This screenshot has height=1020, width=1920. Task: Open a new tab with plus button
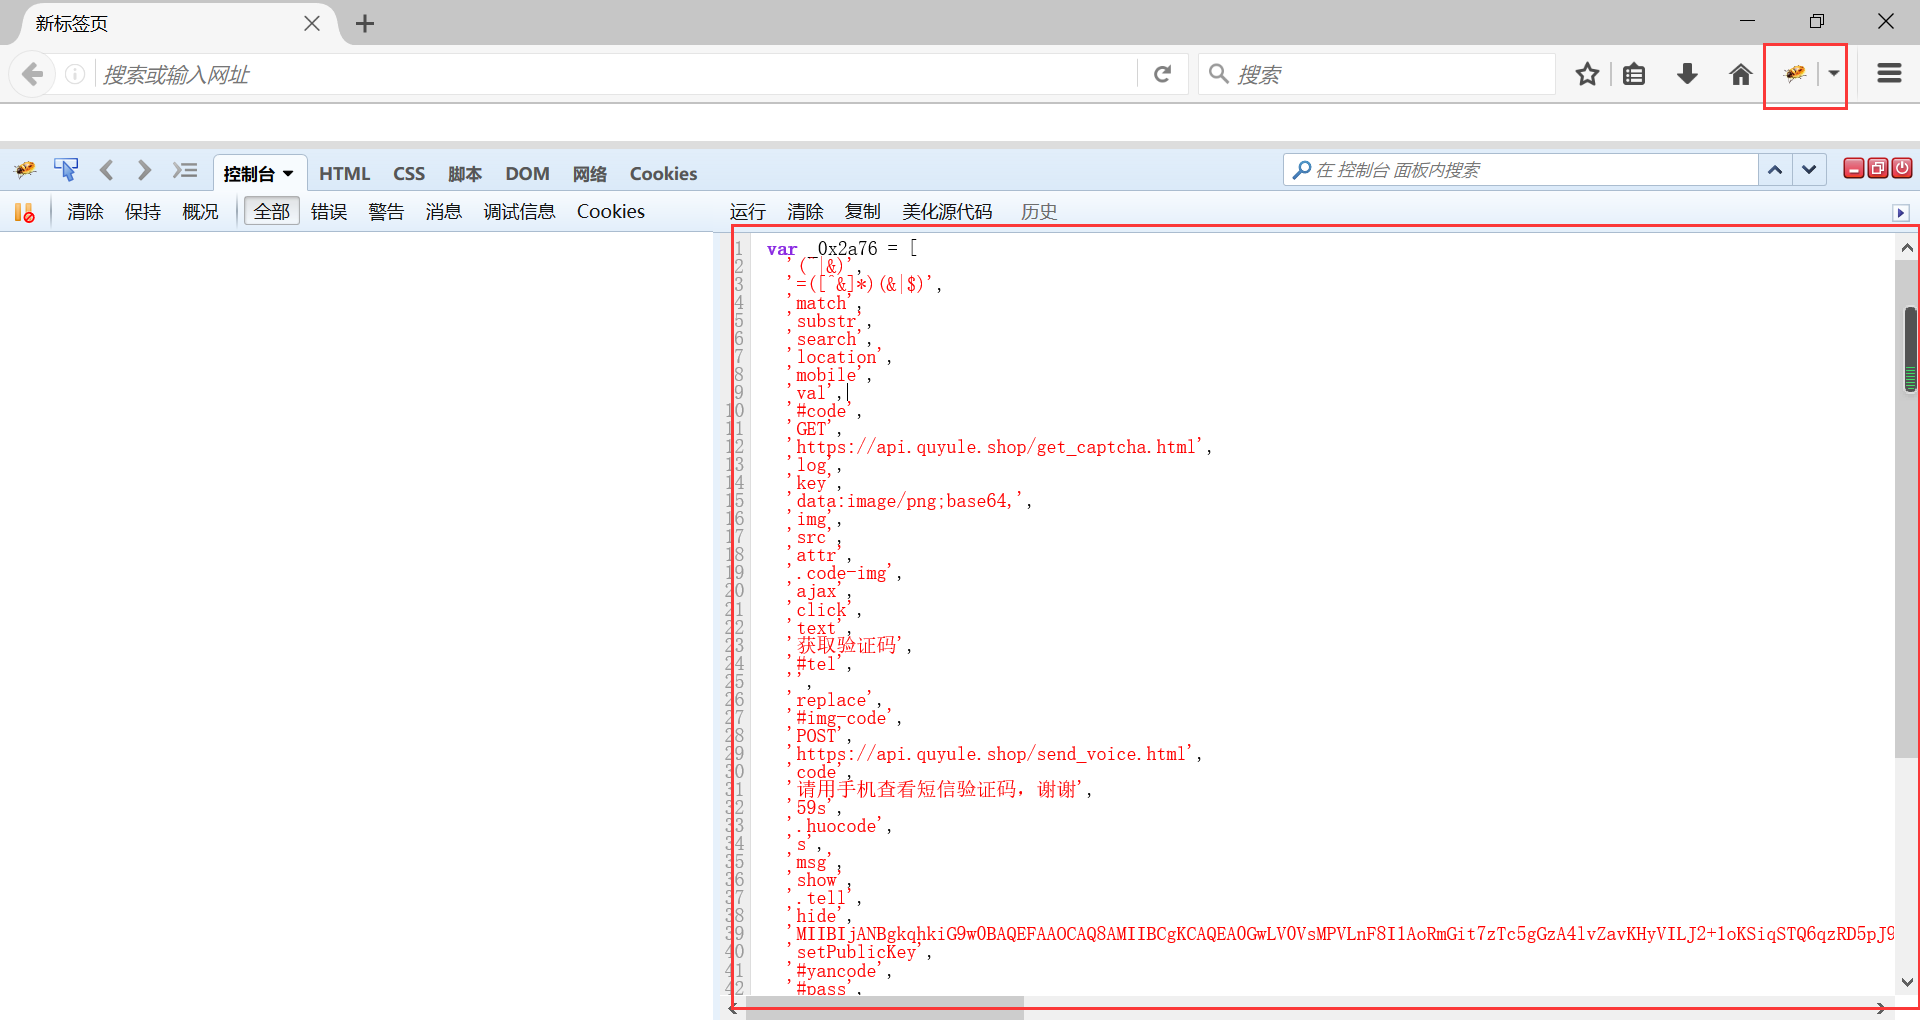pos(365,23)
